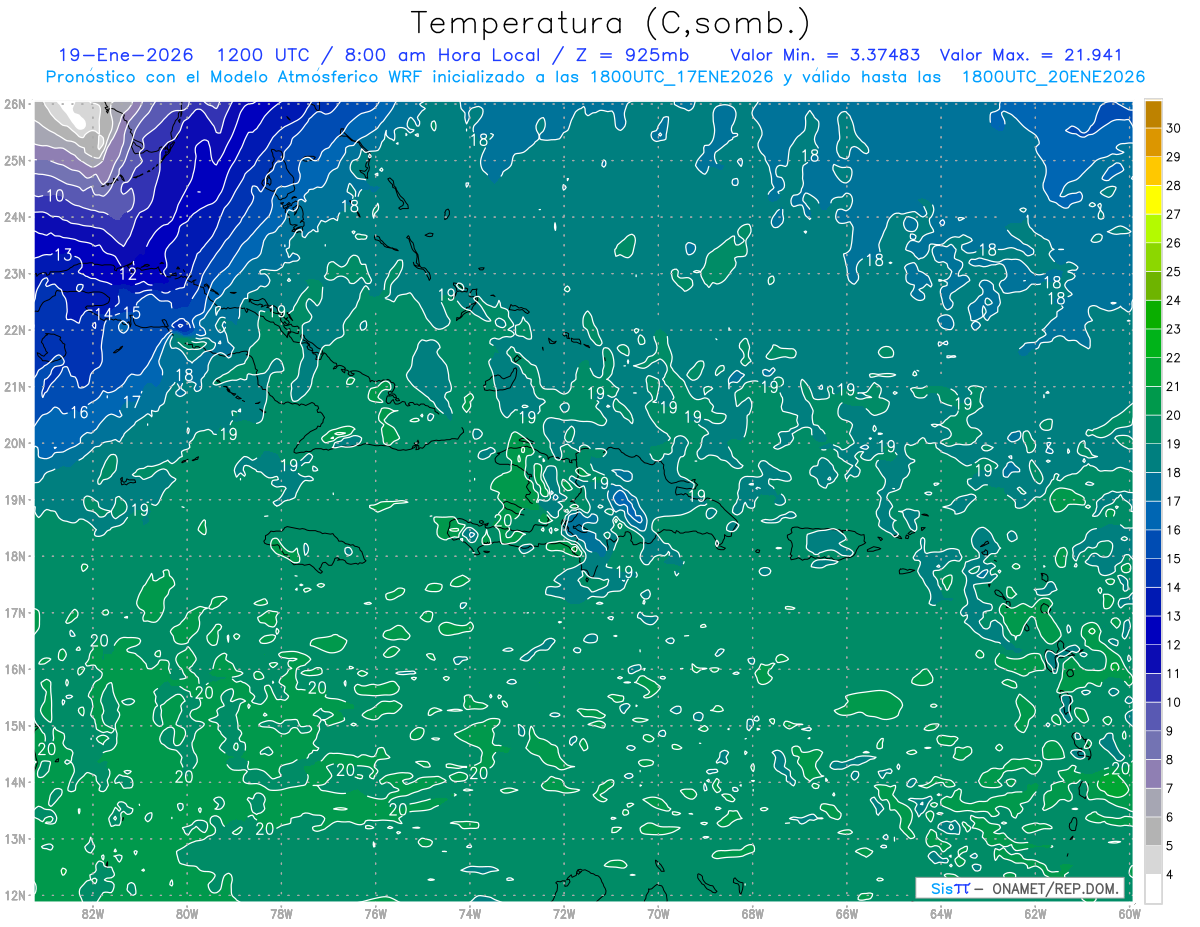
Task: Click the "Valor Min. = 3.37483" value
Action: (825, 55)
